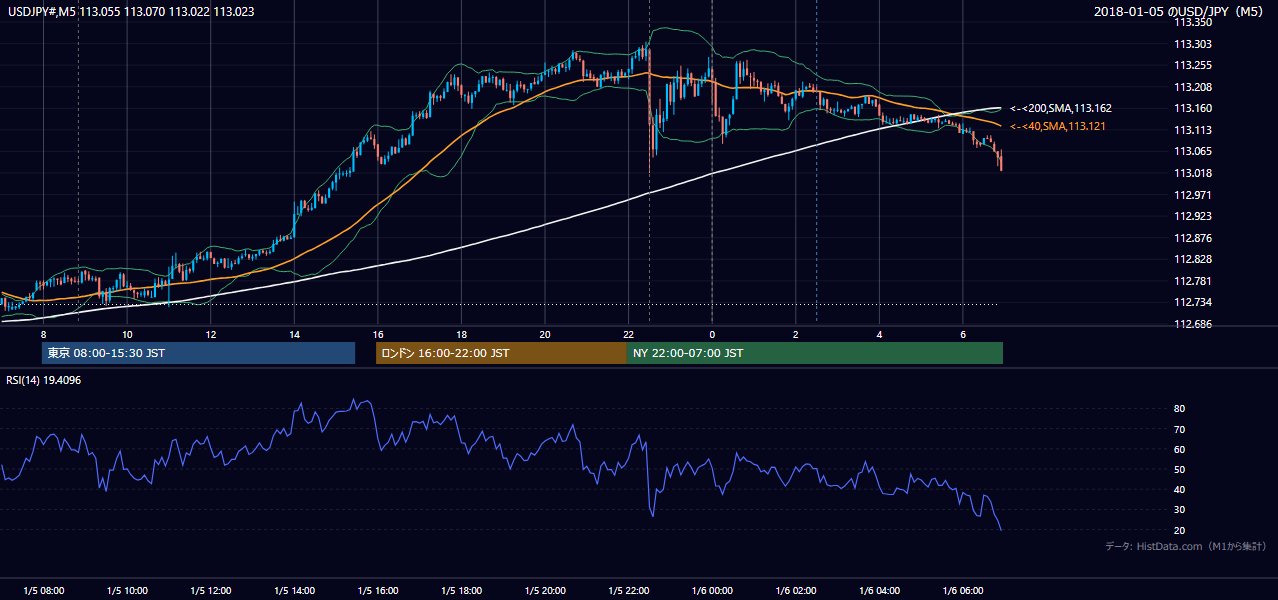
Task: Click price level 112.781 on price axis
Action: 1192,281
